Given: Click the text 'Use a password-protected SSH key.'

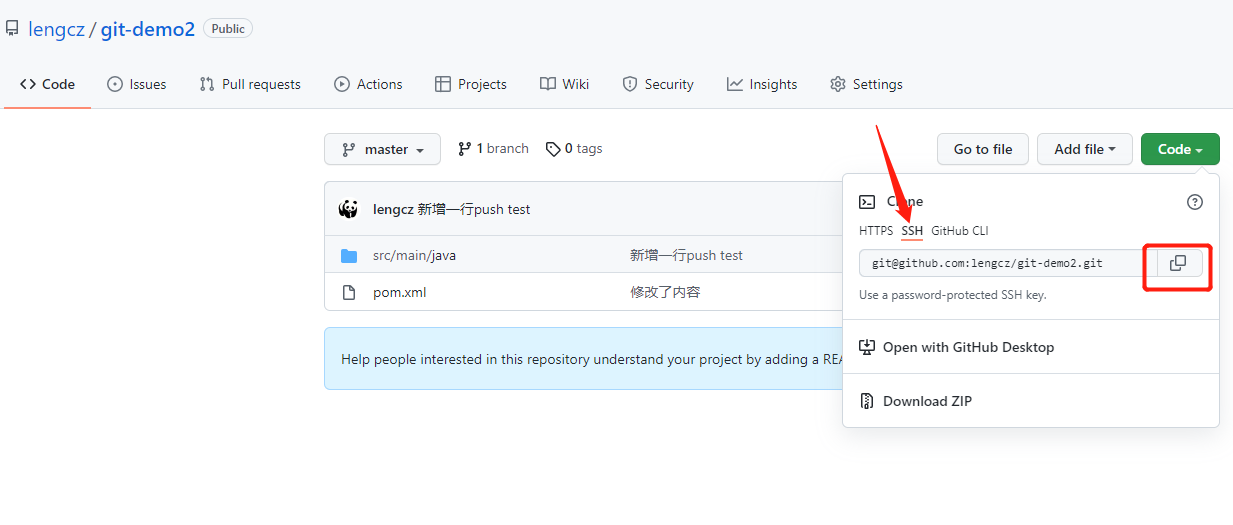Looking at the screenshot, I should pyautogui.click(x=953, y=295).
